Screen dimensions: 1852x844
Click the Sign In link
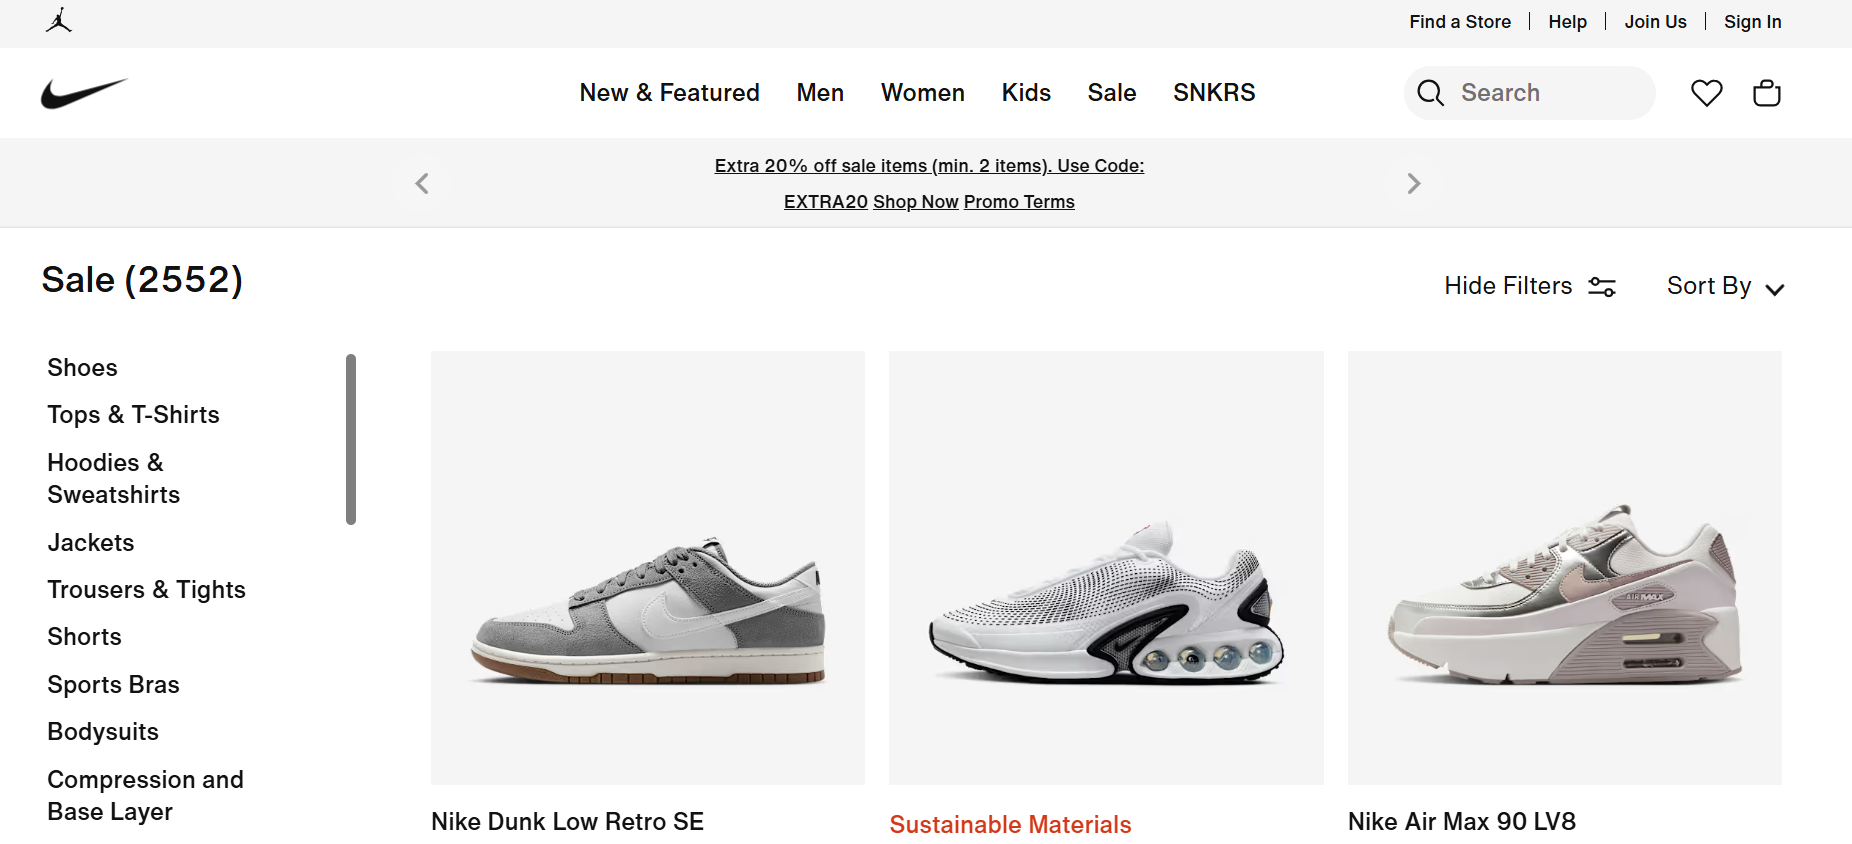pos(1752,22)
